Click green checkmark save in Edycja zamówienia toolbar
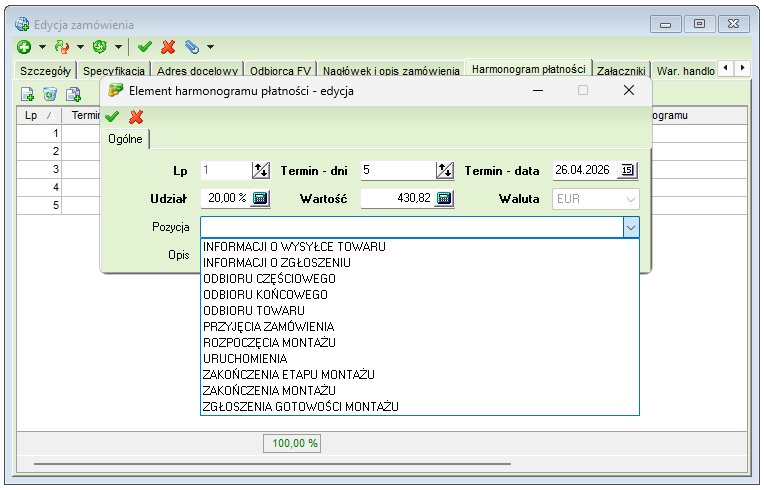The image size is (764, 490). [145, 47]
